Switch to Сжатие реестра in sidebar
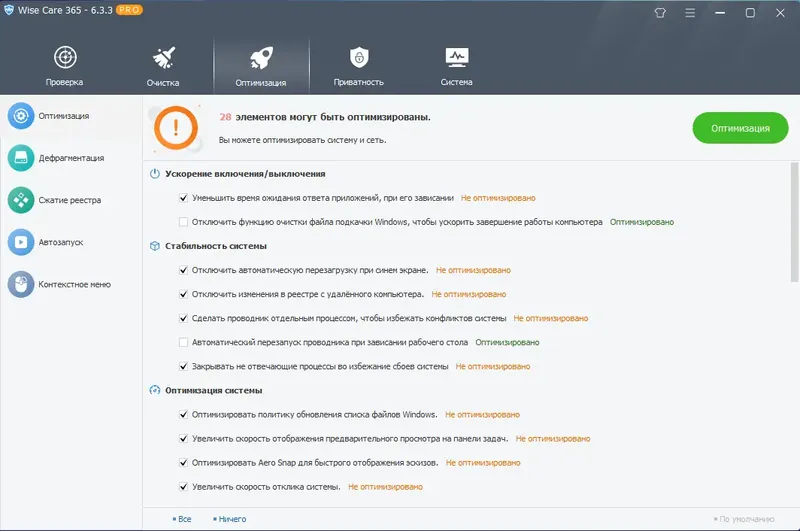The image size is (800, 531). 71,200
